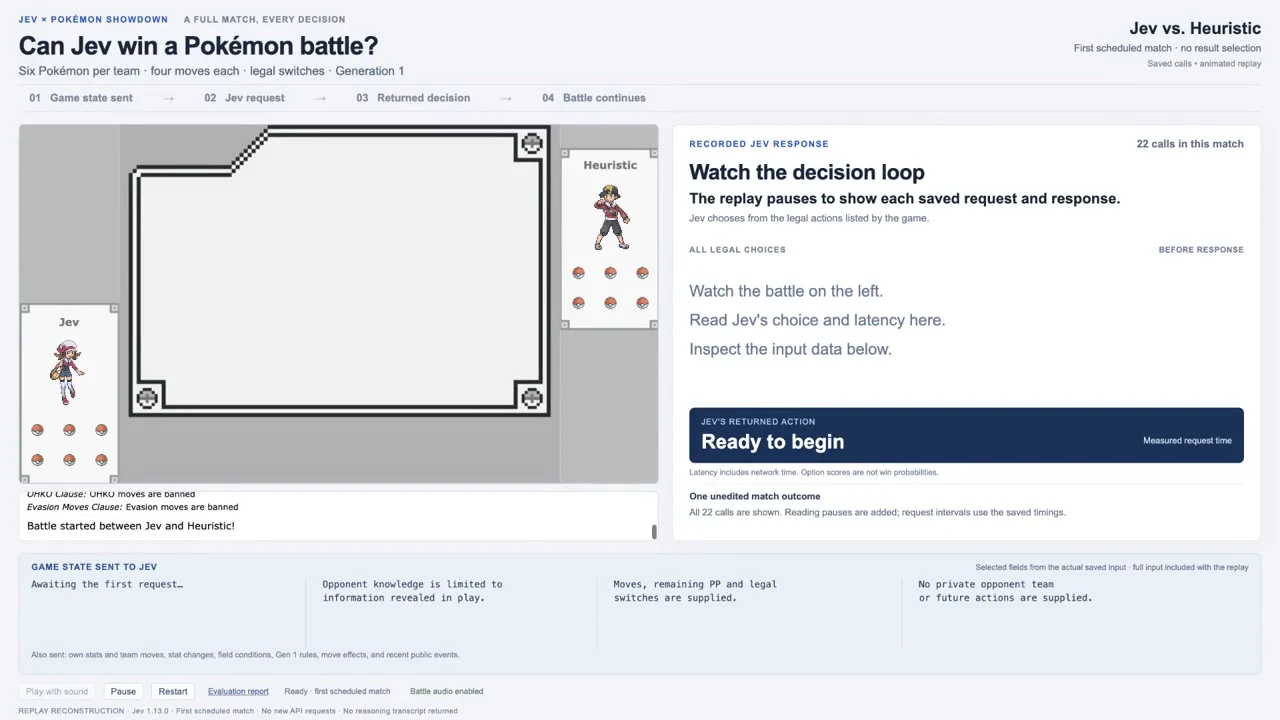Screen dimensions: 1280x720
Task: Click 'First scheduled match · no result selection'
Action: pos(1167,48)
